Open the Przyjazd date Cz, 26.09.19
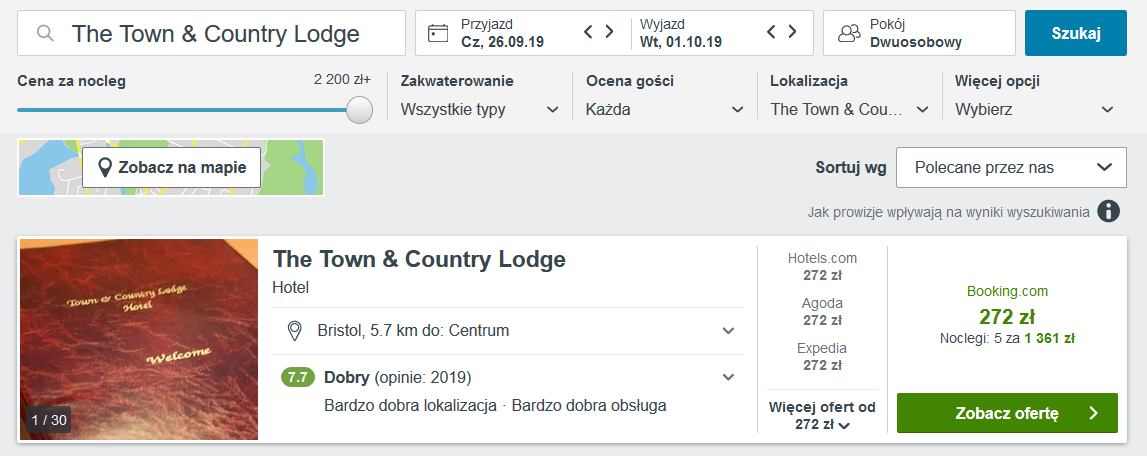The image size is (1147, 456). click(503, 33)
